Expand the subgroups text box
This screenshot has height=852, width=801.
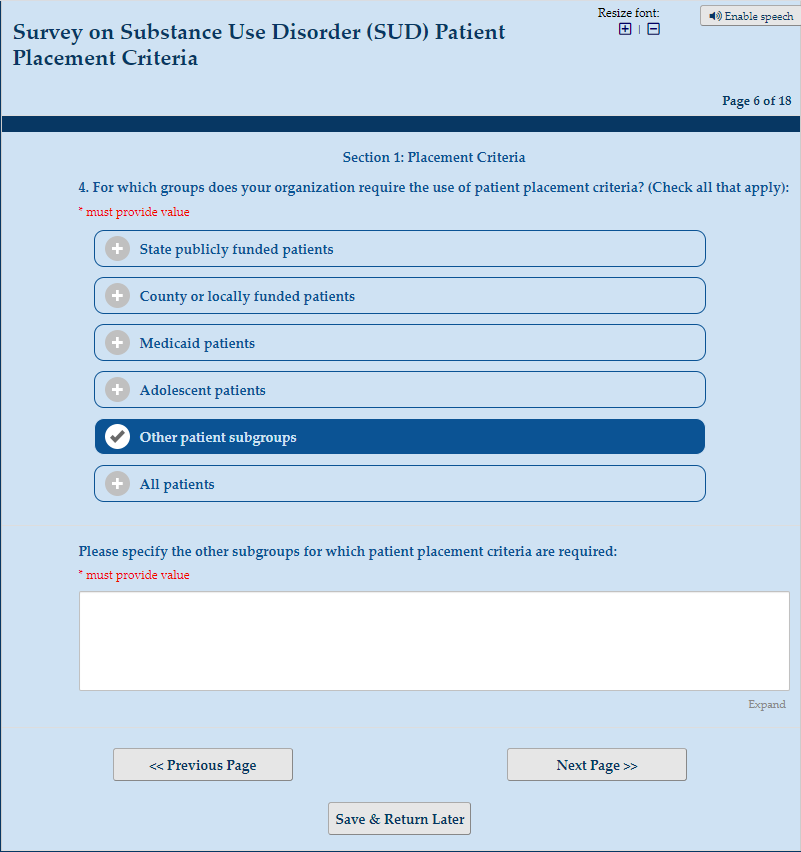[766, 705]
